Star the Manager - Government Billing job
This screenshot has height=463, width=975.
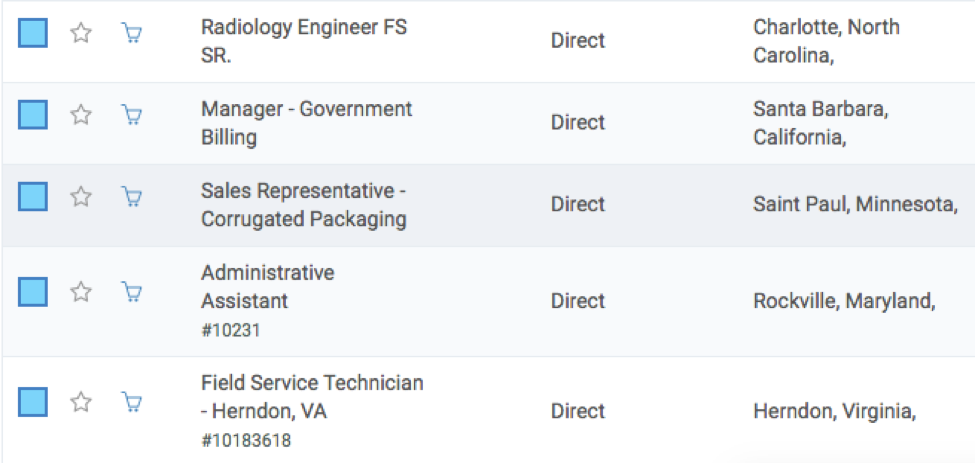81,115
